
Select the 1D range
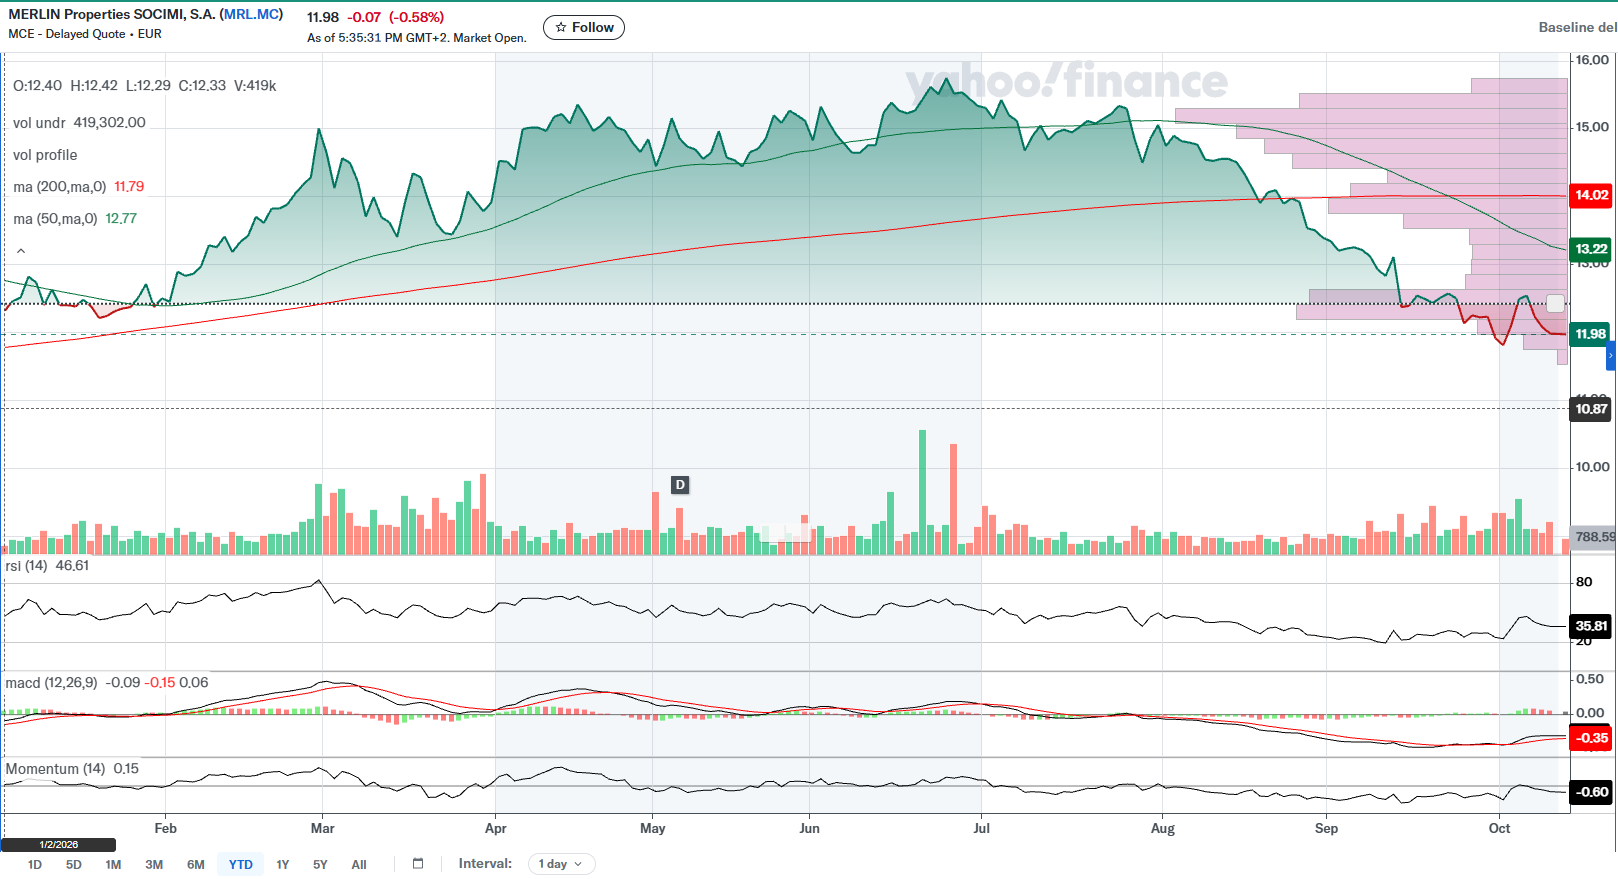tap(35, 865)
